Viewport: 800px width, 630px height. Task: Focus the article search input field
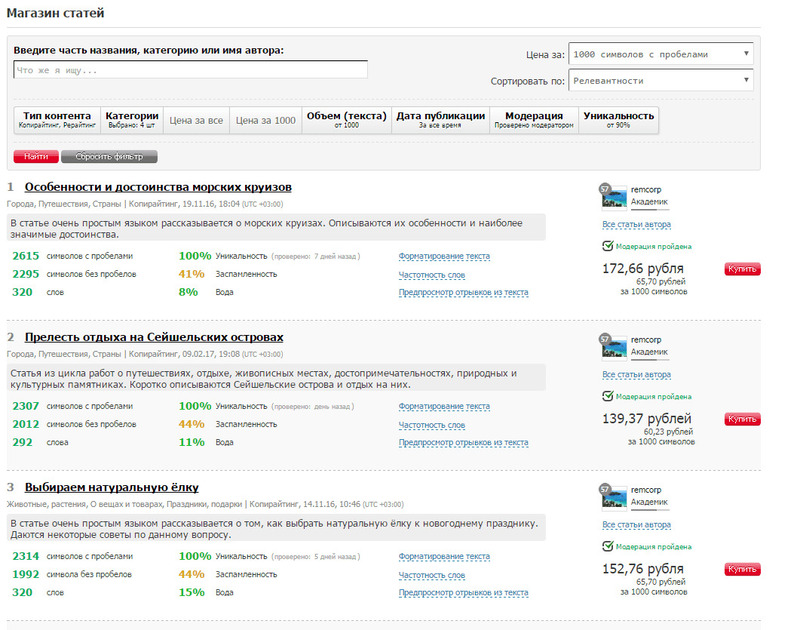[x=190, y=70]
